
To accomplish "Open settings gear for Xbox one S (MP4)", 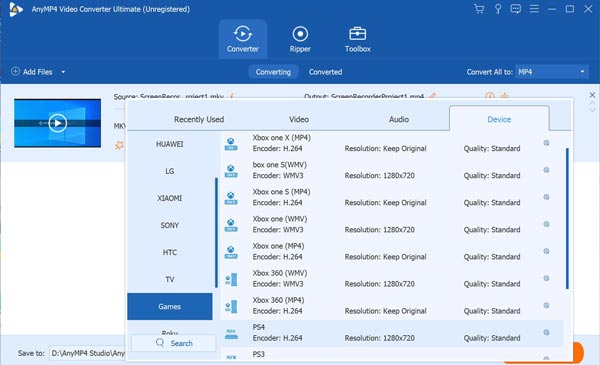I will click(x=546, y=197).
